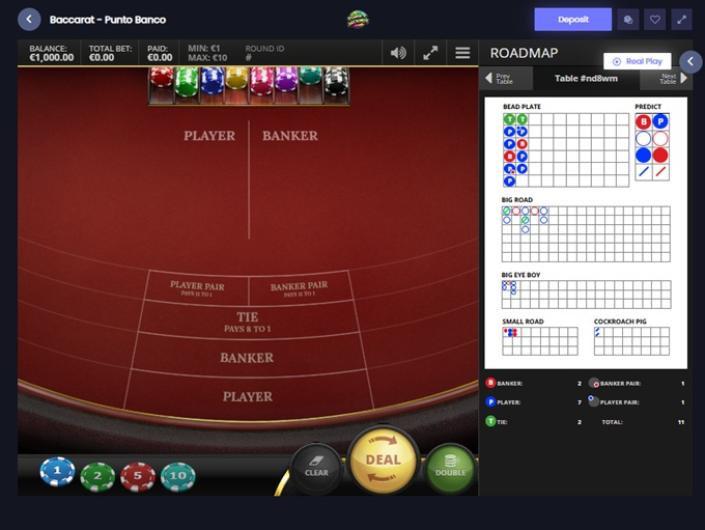
Task: Go to the previous table
Action: tap(500, 79)
